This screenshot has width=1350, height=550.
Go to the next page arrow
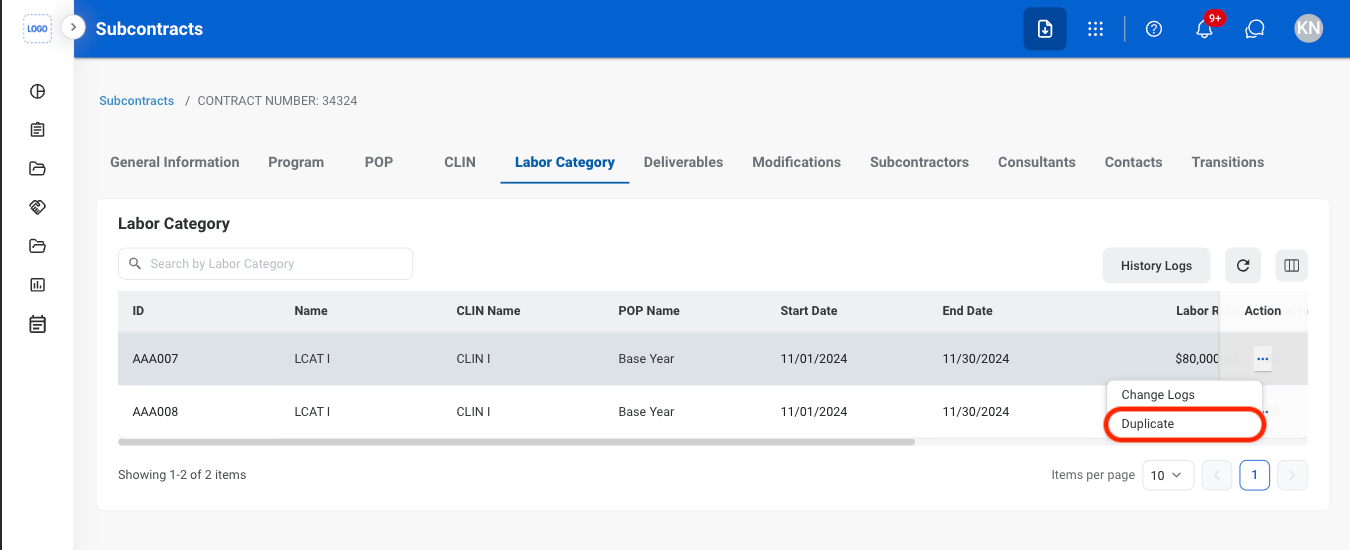coord(1293,475)
